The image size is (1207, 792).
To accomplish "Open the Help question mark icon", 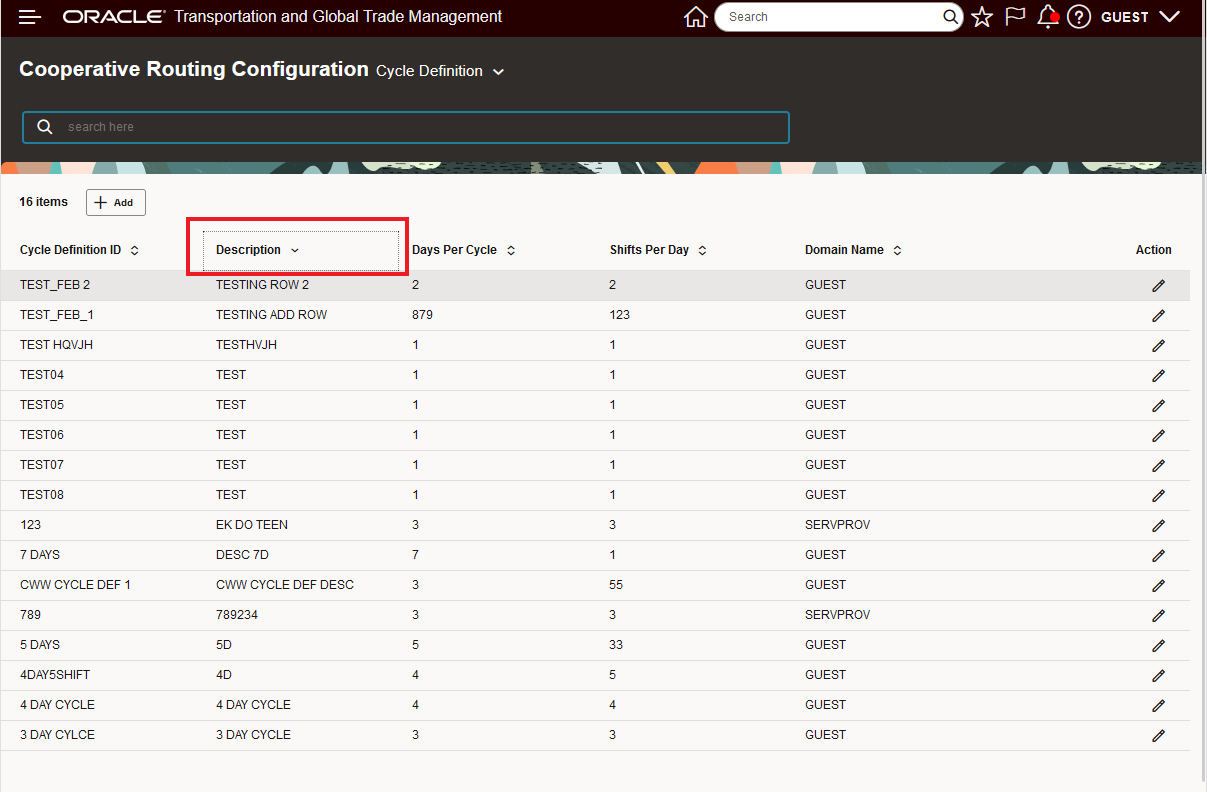I will 1078,17.
